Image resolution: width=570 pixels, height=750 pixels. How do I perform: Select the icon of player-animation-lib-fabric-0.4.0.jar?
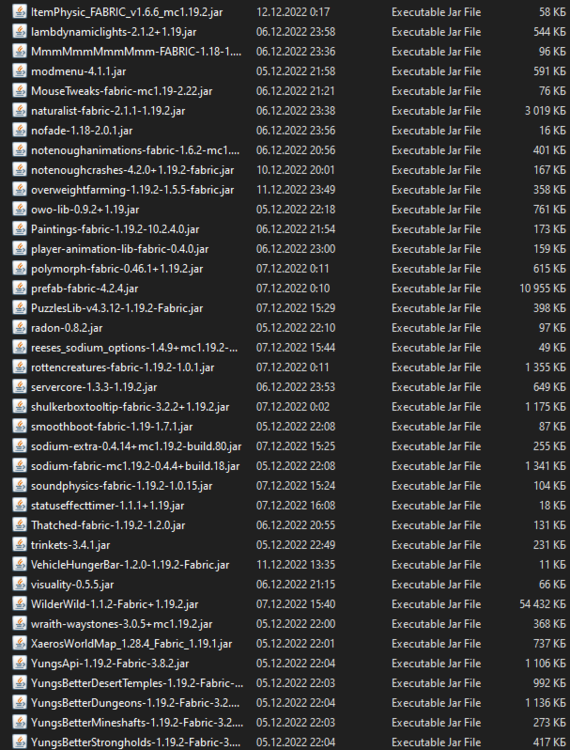tap(19, 249)
